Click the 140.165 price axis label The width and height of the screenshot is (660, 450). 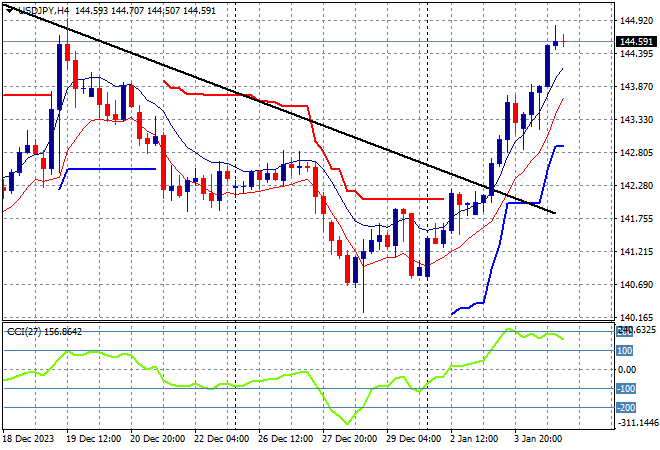coord(637,317)
